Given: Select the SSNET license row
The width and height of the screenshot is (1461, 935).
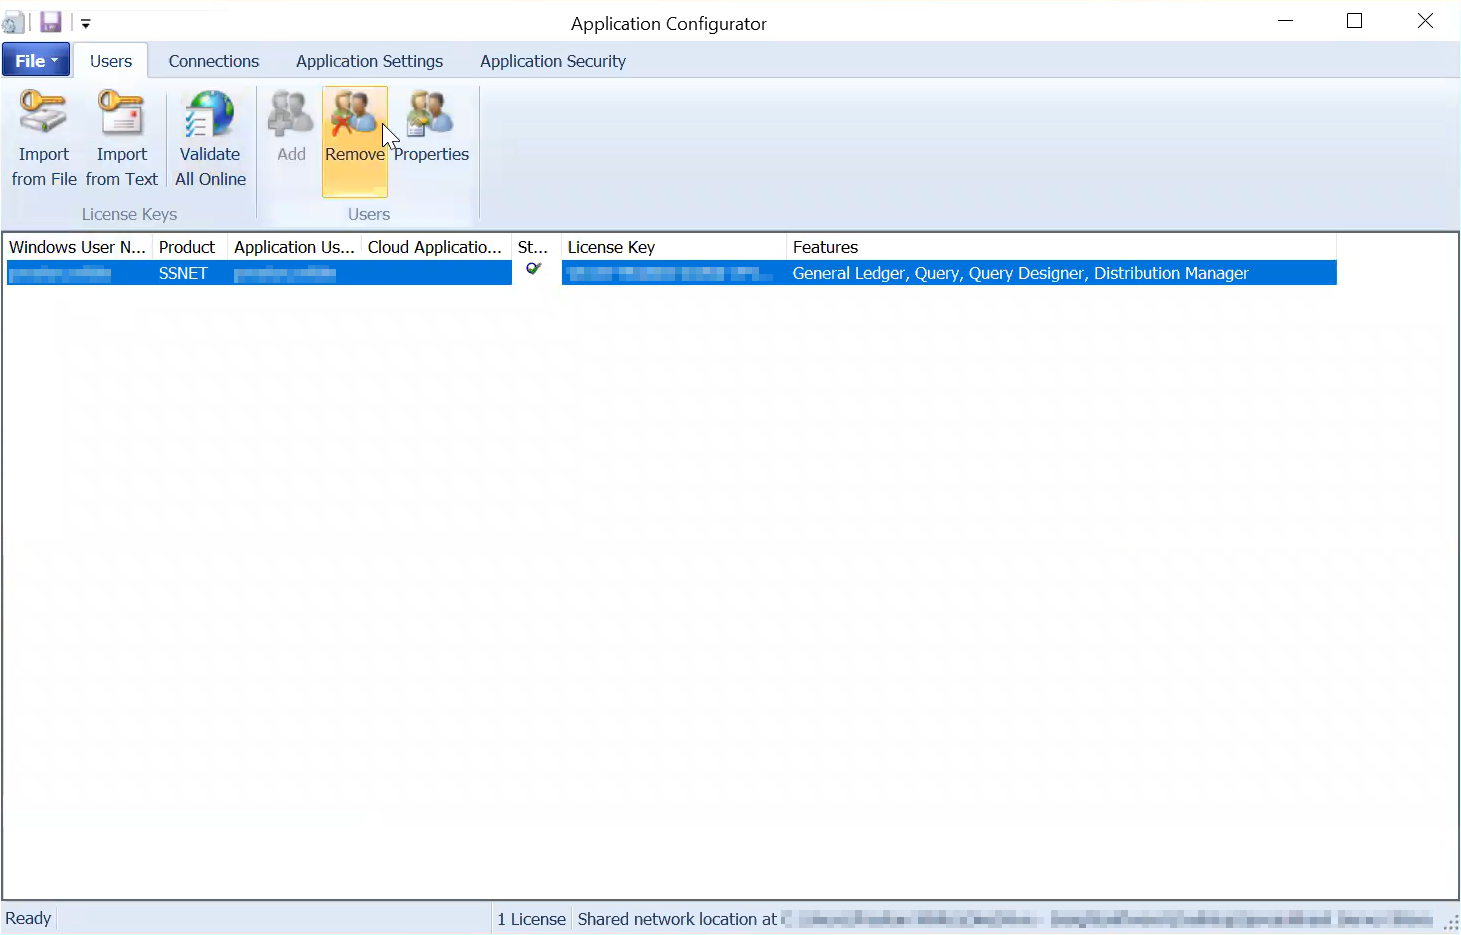Looking at the screenshot, I should (183, 272).
